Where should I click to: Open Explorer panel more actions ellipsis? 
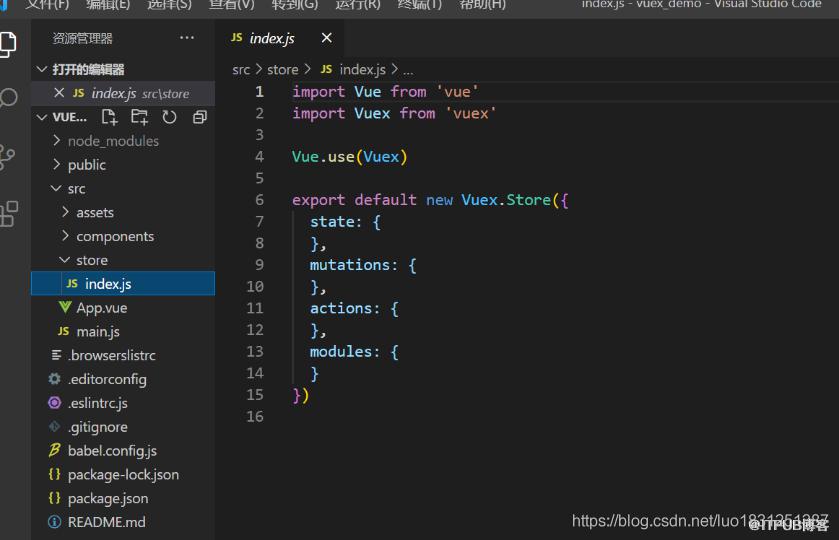pos(187,37)
